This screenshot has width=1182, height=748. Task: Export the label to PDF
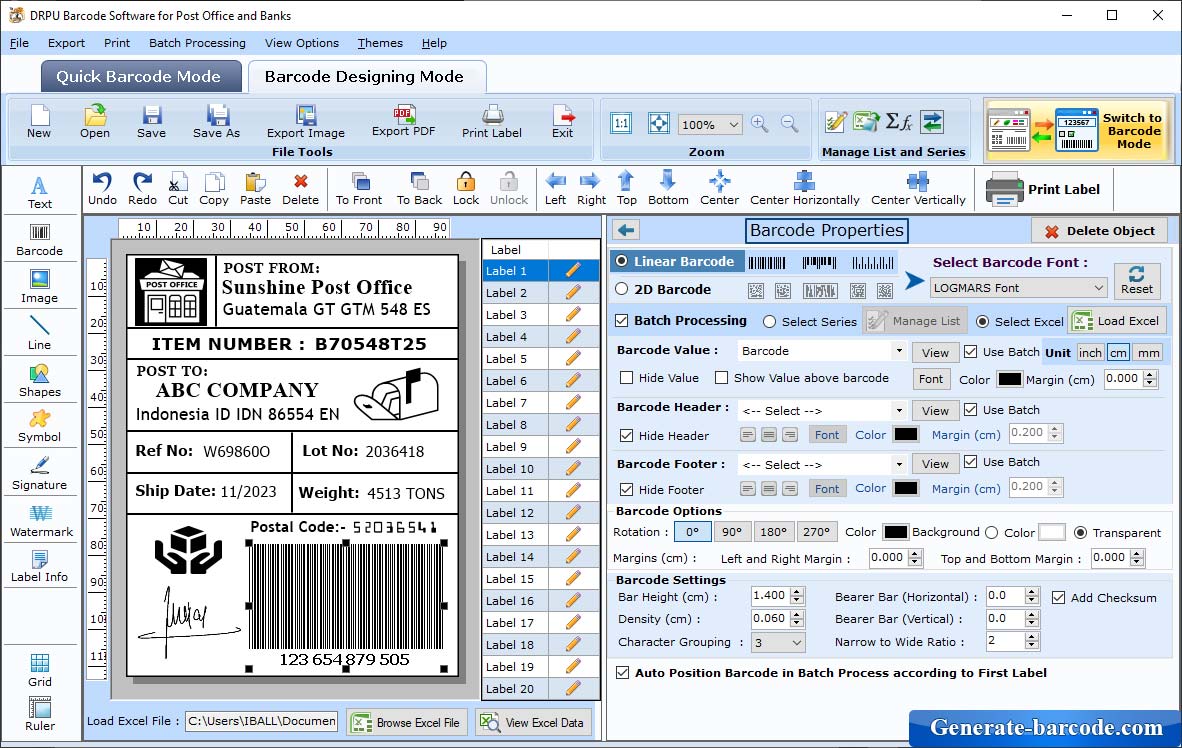403,122
